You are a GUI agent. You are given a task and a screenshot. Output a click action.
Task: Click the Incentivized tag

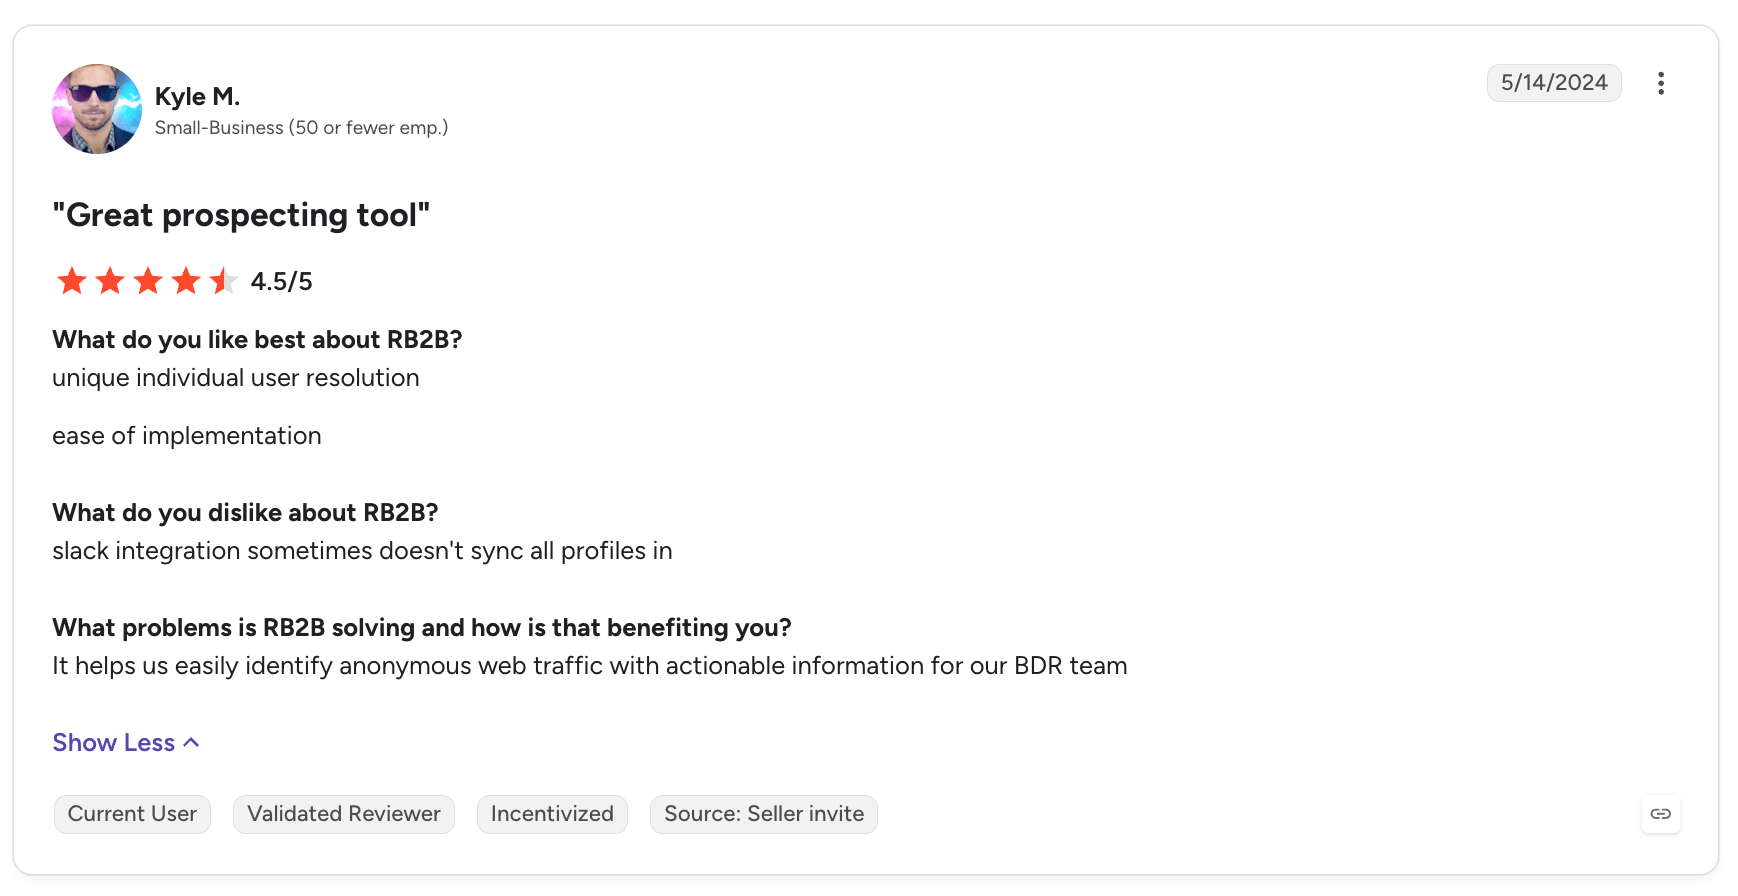coord(552,814)
